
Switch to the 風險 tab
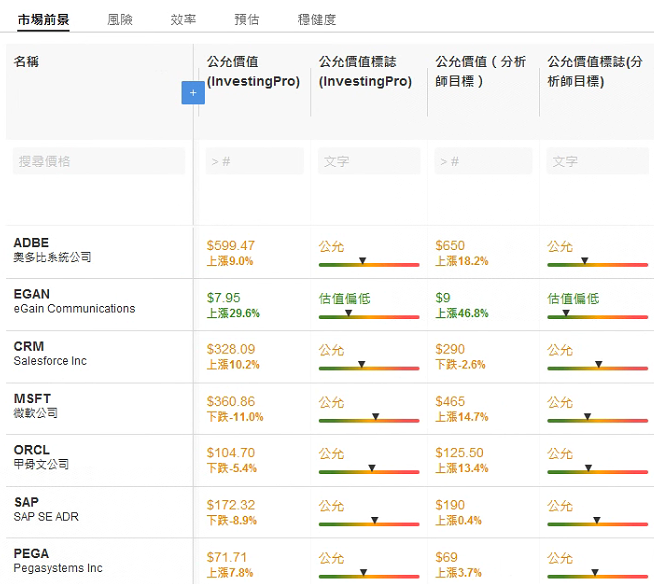(x=120, y=20)
